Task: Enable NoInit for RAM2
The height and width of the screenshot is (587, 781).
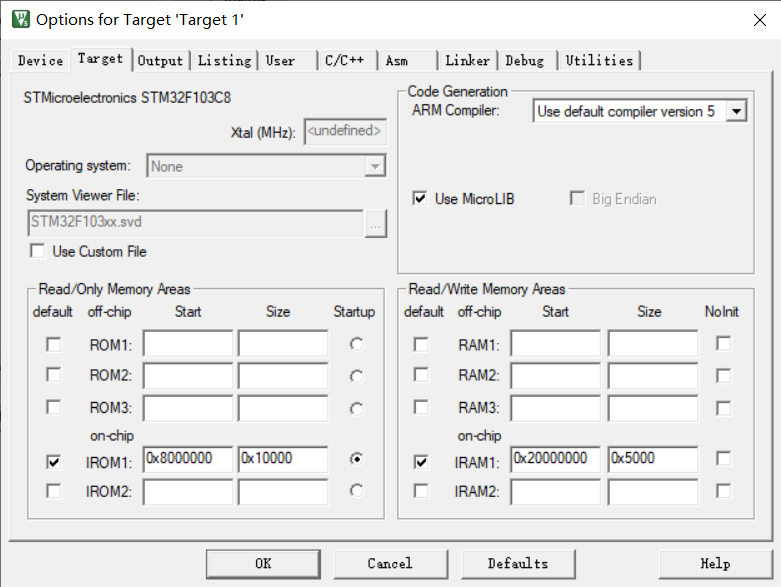Action: [723, 375]
